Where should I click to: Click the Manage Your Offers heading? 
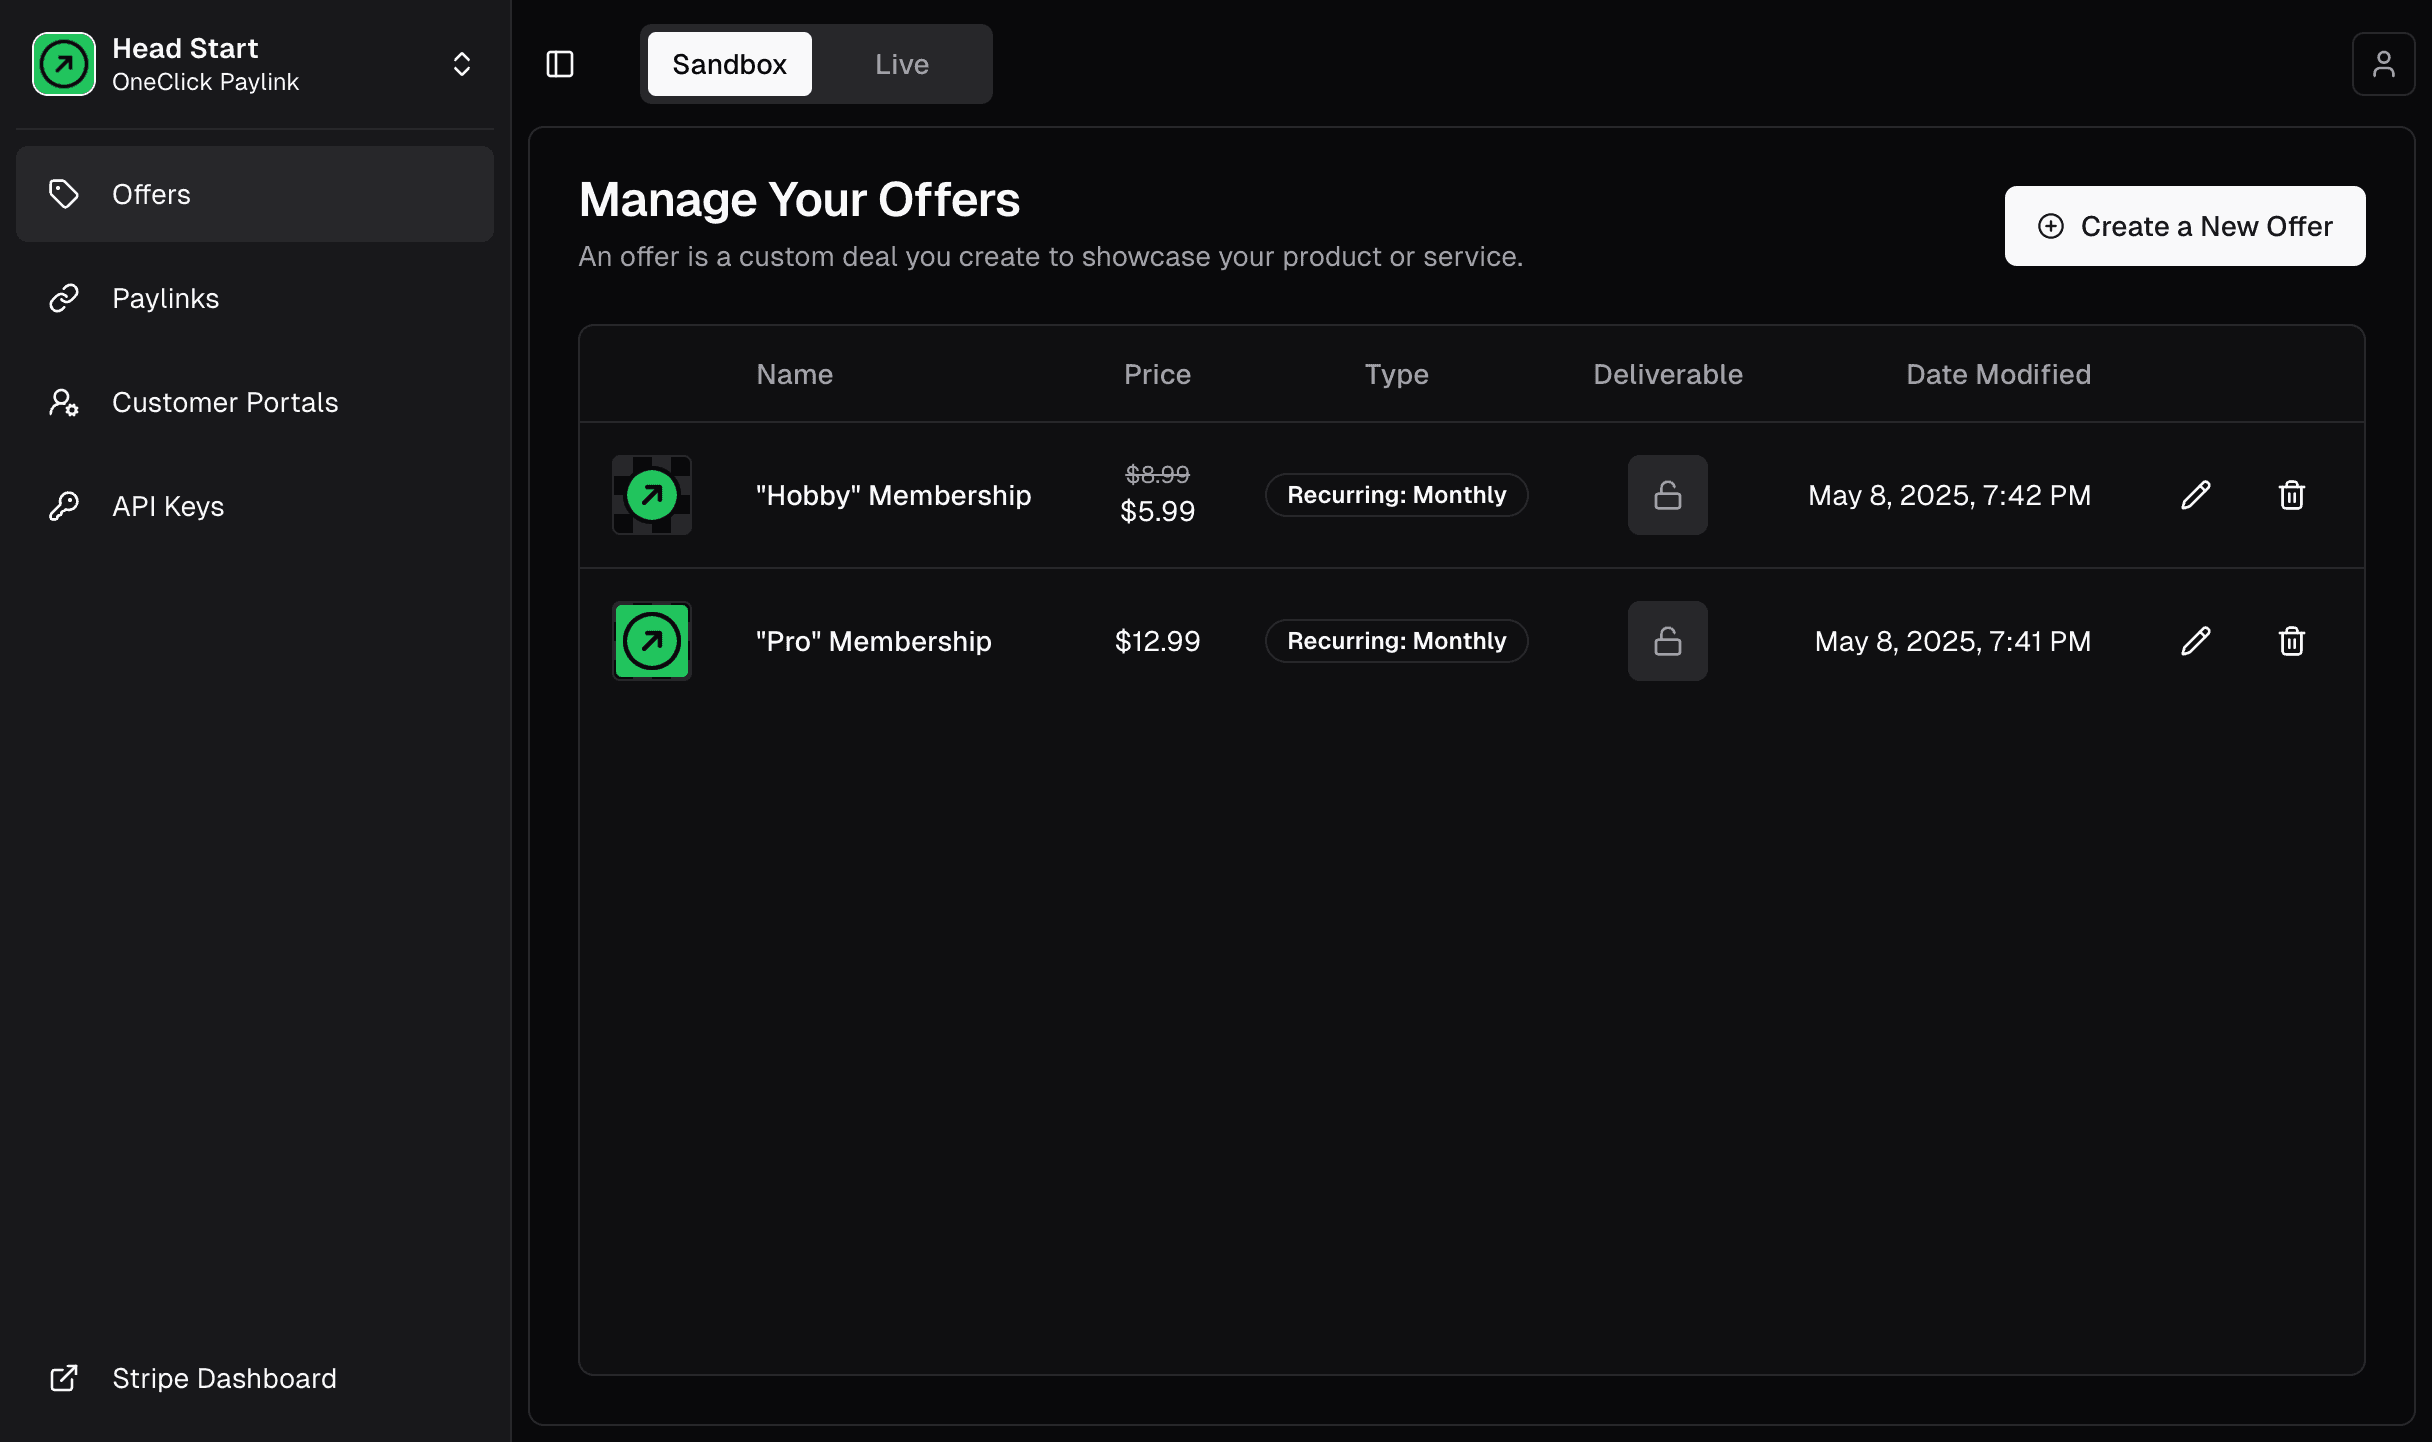tap(800, 199)
